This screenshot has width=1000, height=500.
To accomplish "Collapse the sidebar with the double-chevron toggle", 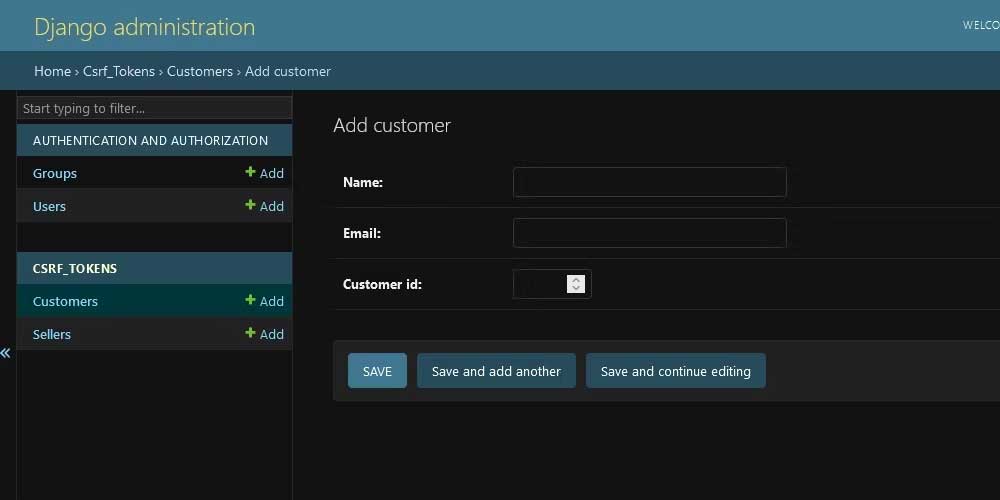I will [6, 353].
